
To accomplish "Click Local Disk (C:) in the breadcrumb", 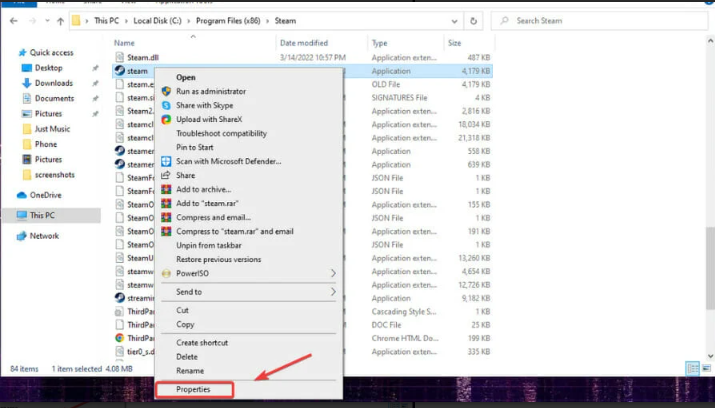I will click(157, 21).
